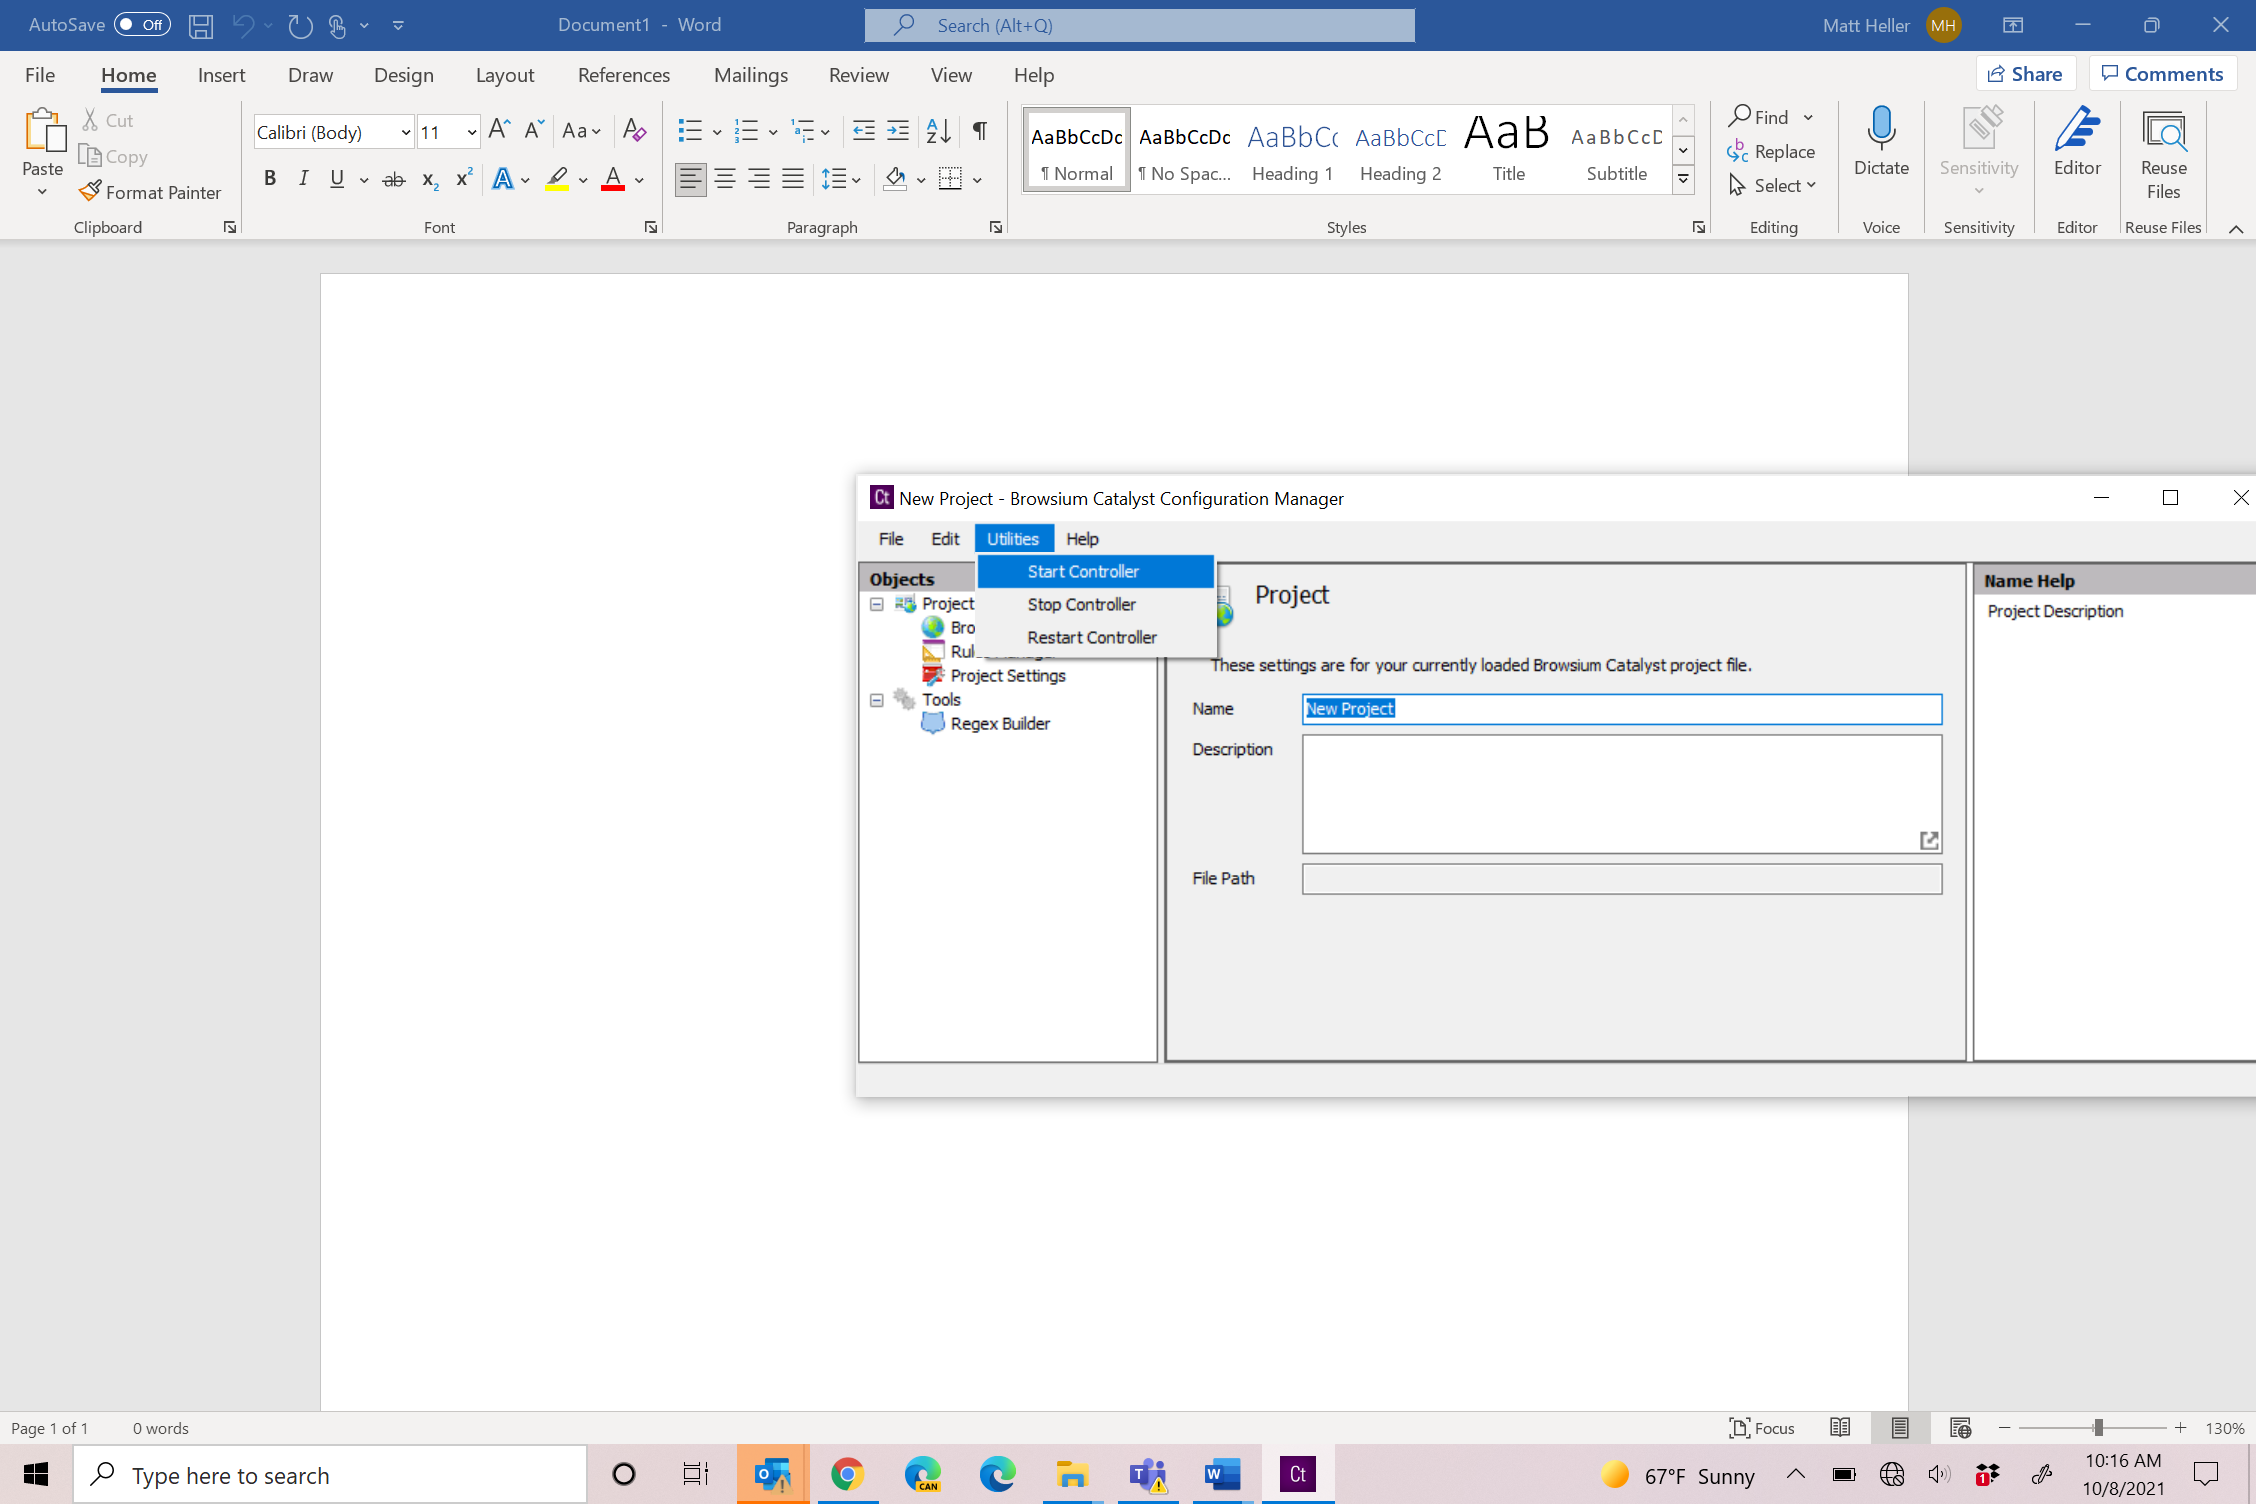Click the Dictate microphone icon

point(1881,130)
